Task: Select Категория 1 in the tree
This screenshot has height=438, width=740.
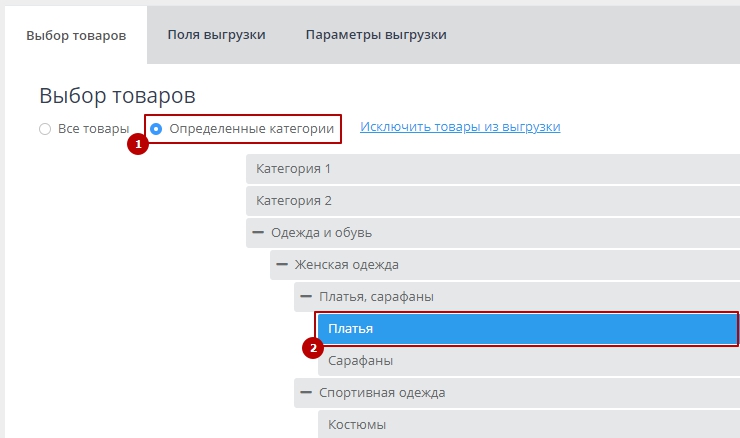Action: click(x=293, y=168)
